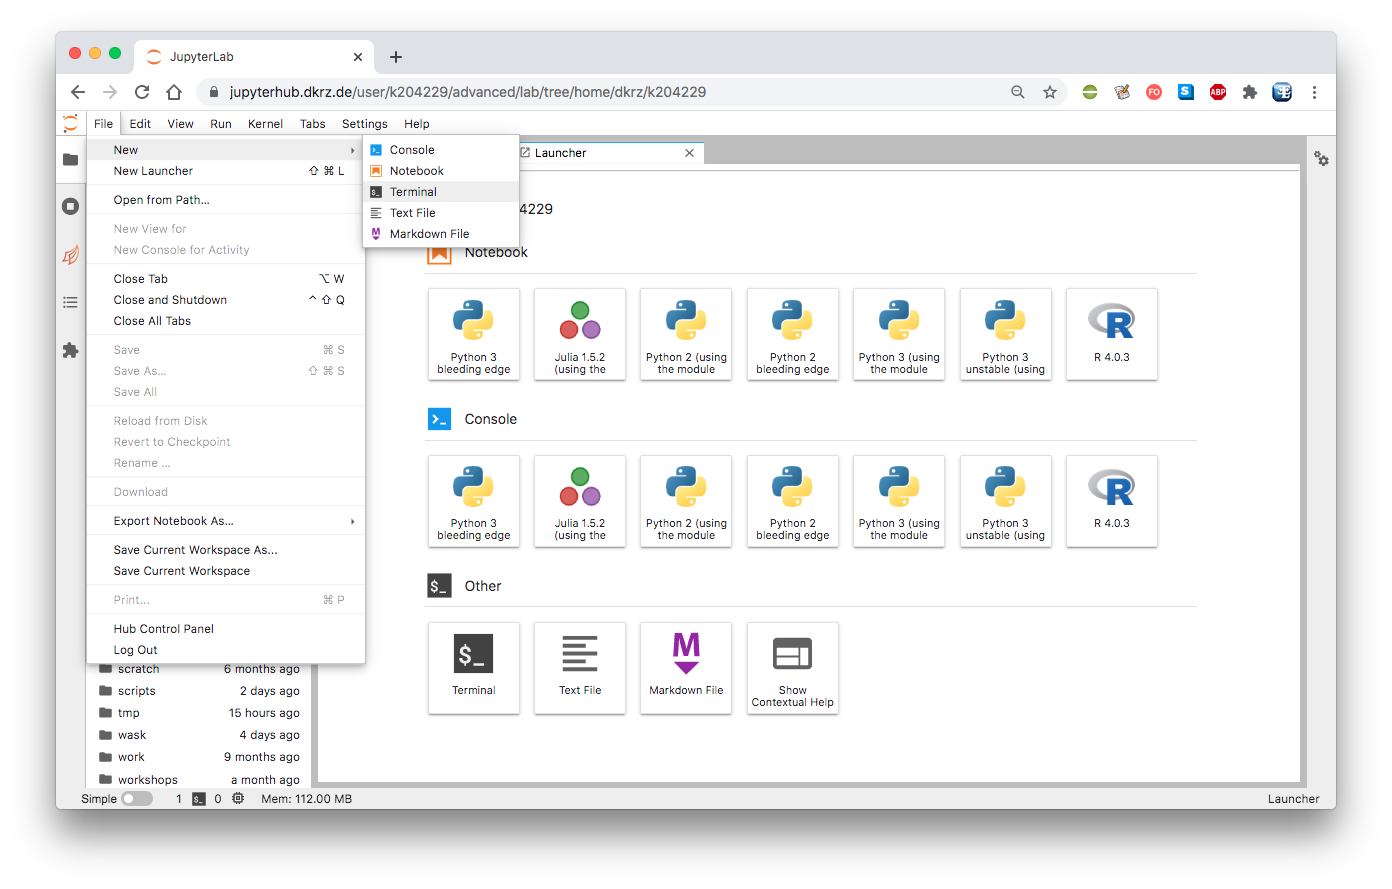Launch Python 3 unstable notebook
Image resolution: width=1392 pixels, height=889 pixels.
click(1005, 334)
